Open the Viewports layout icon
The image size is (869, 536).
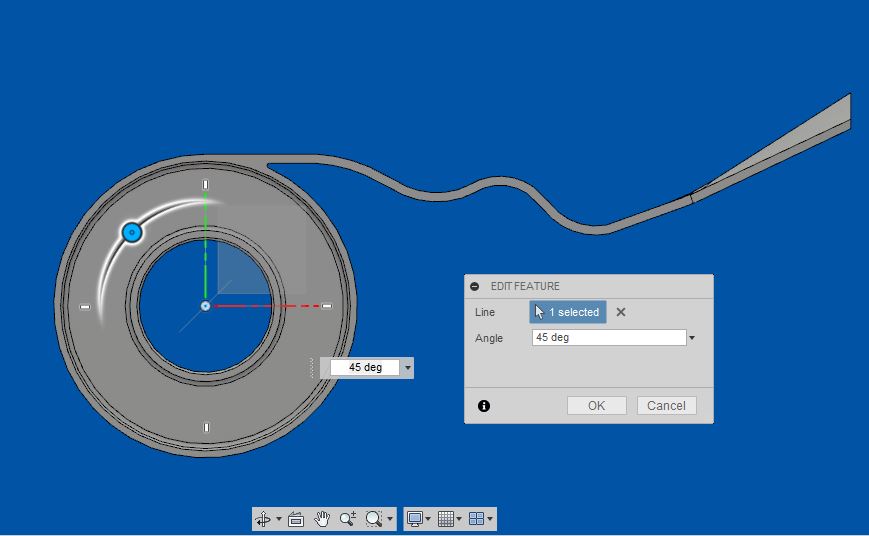point(477,519)
